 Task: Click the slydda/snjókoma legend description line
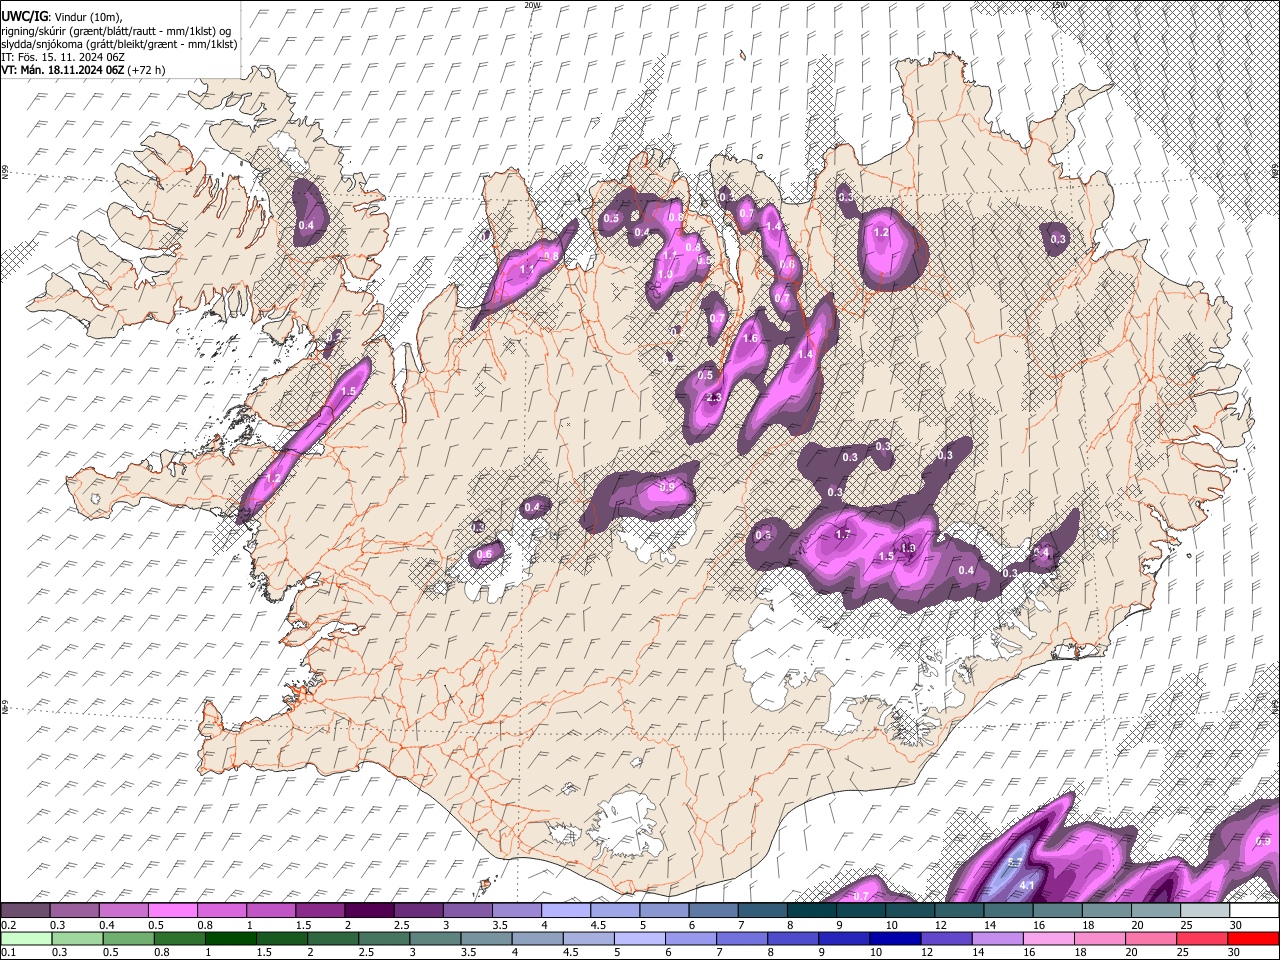(x=119, y=44)
